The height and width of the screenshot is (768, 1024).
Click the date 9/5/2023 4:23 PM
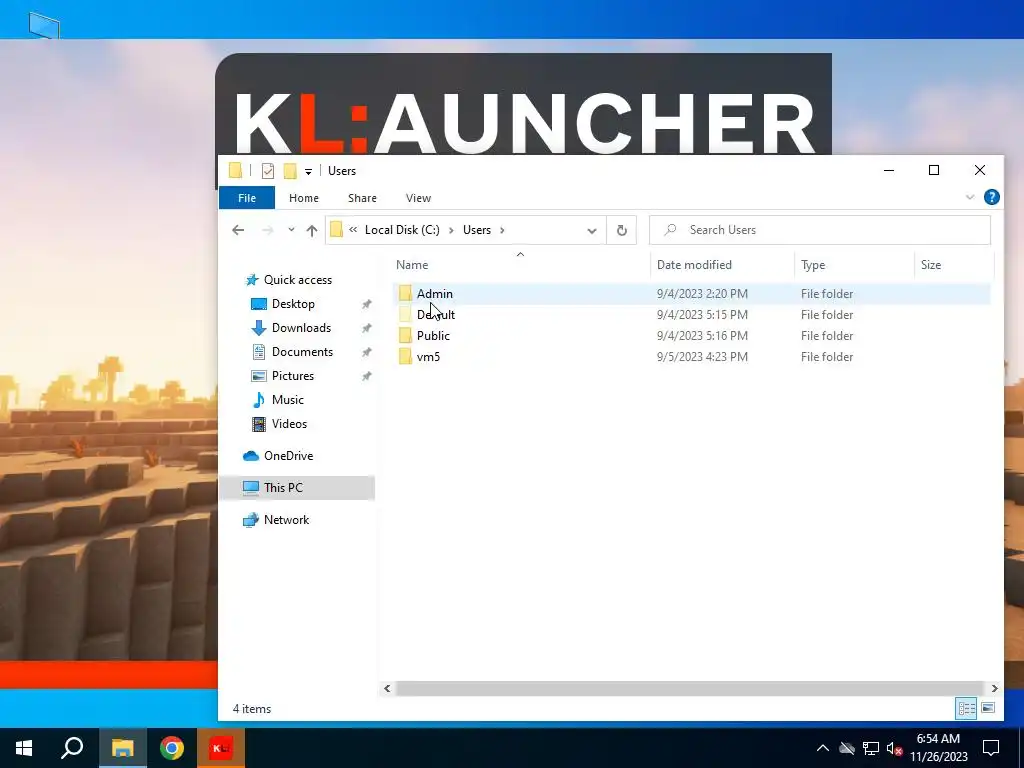point(702,357)
